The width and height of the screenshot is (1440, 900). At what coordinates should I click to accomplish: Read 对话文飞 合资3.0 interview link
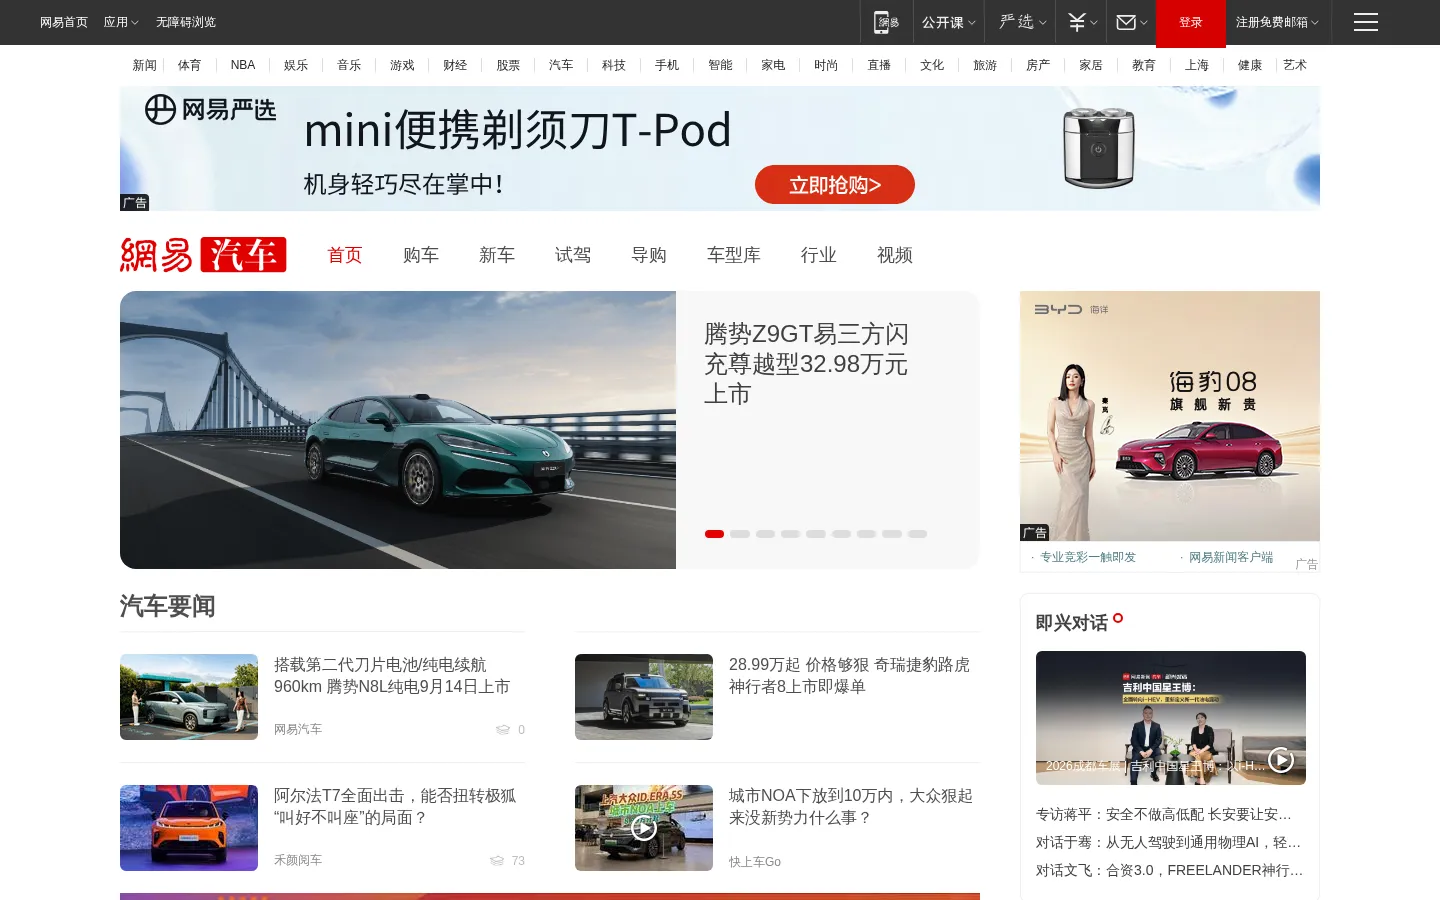pyautogui.click(x=1169, y=870)
